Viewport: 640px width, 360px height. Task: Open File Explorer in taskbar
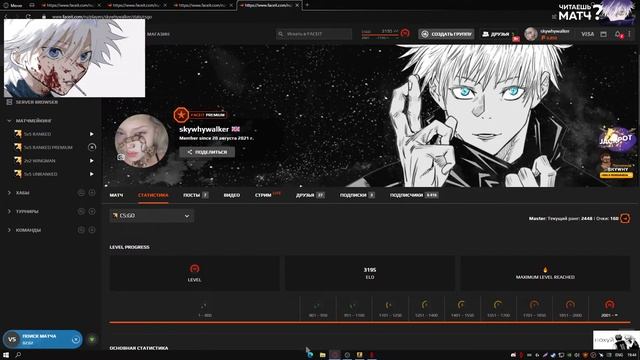(322, 355)
